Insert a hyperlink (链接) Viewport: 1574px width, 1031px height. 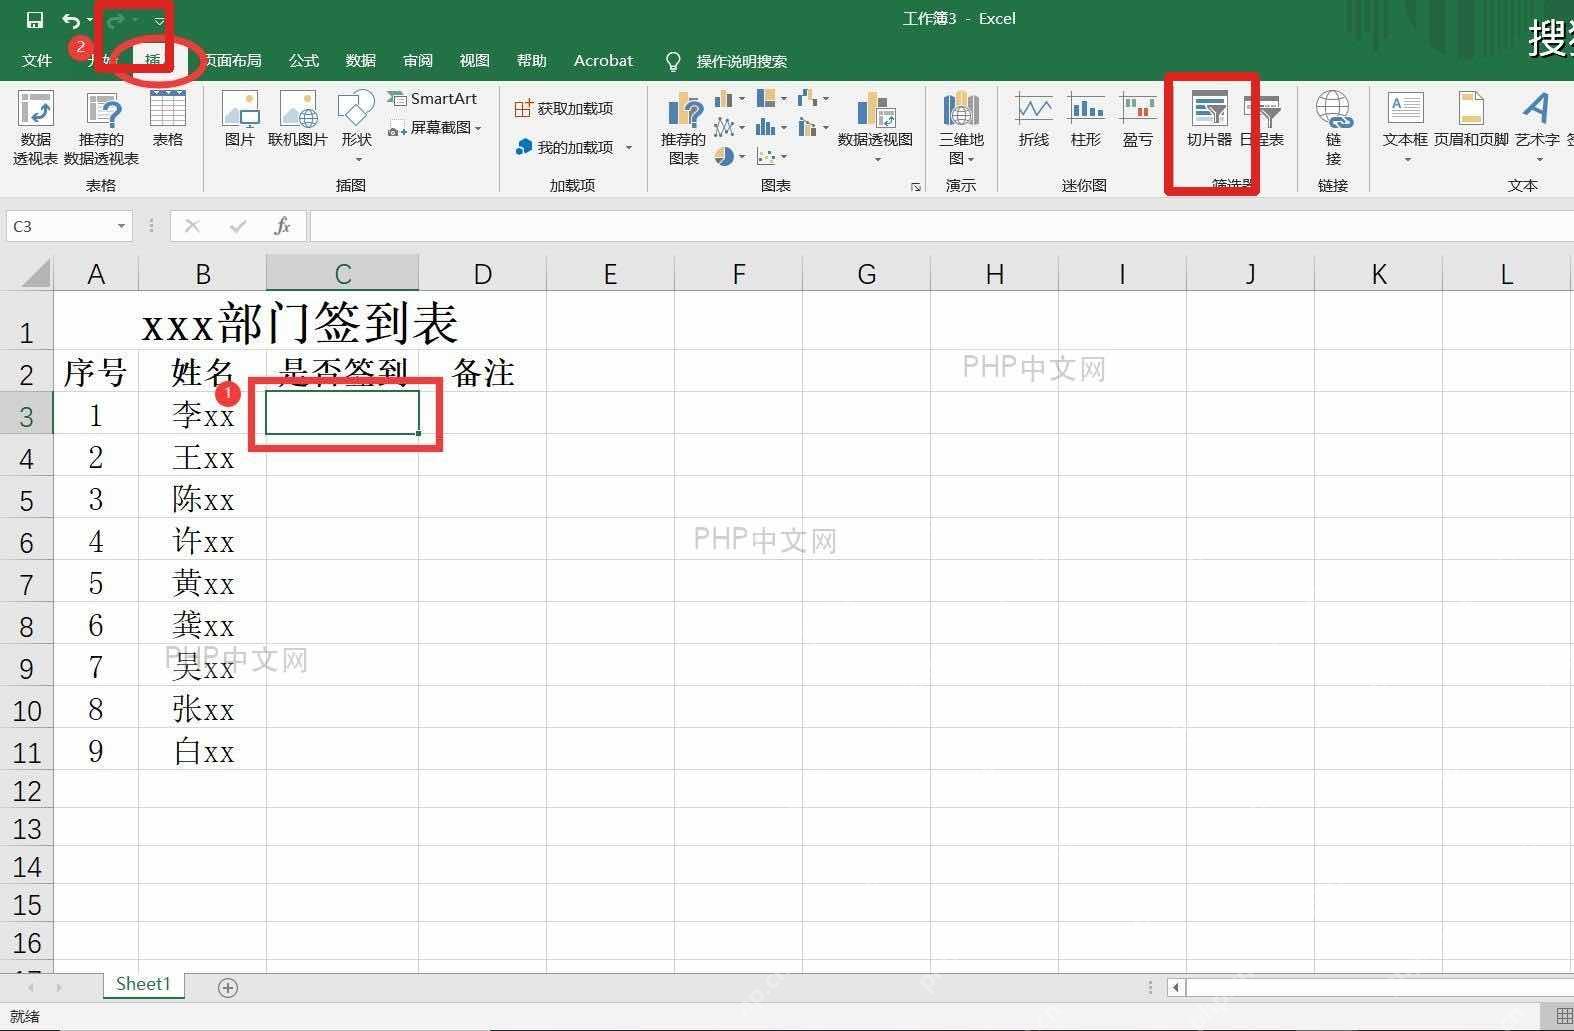coord(1333,128)
